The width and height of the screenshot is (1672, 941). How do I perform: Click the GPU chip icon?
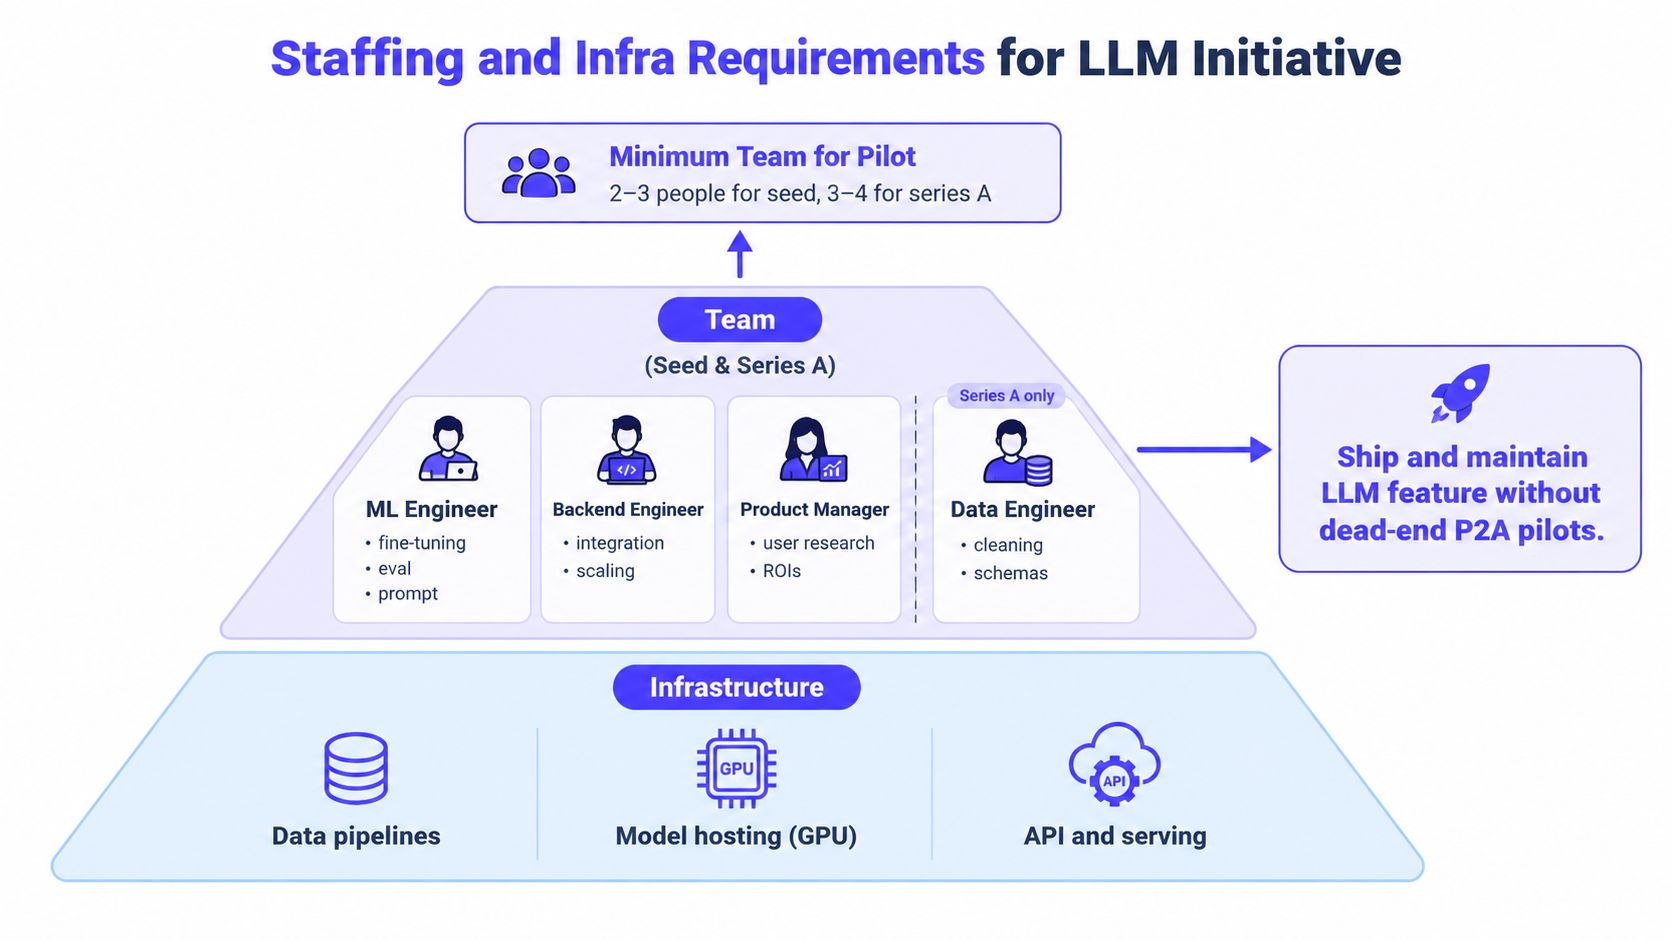pyautogui.click(x=736, y=768)
